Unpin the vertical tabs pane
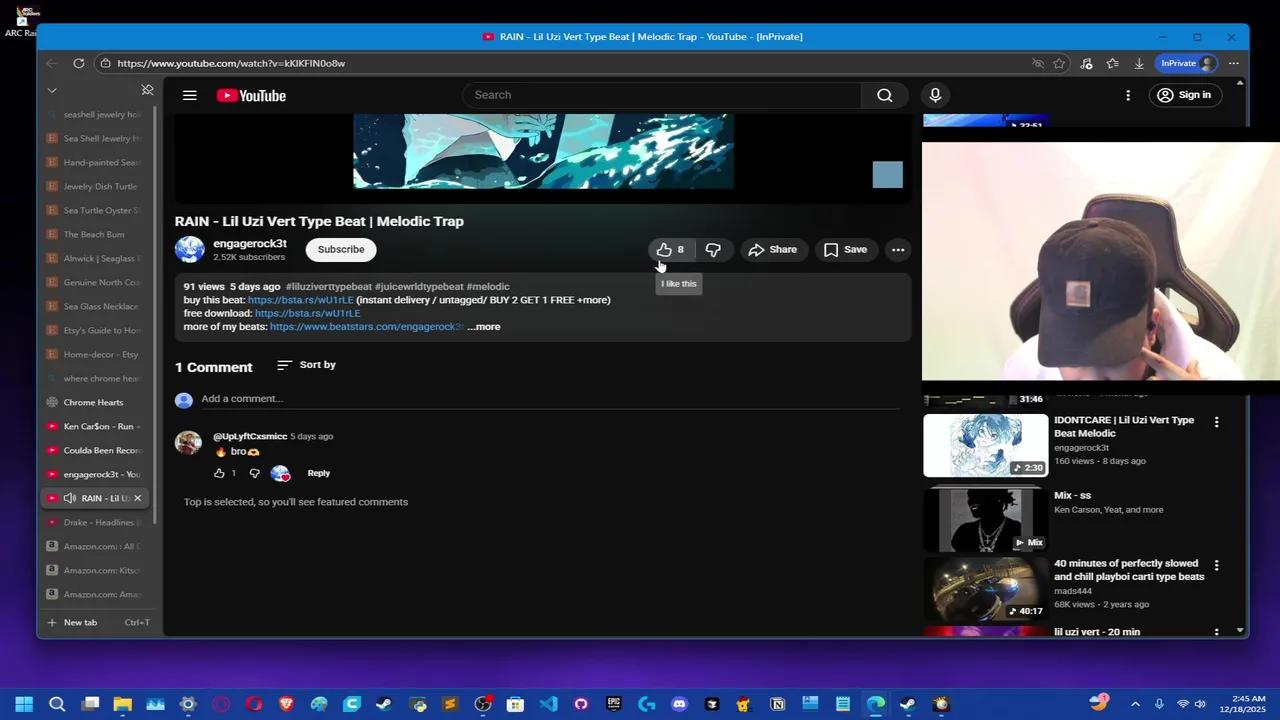 (x=147, y=90)
